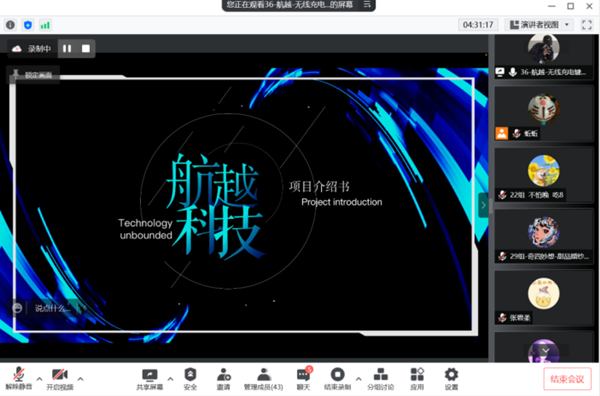The height and width of the screenshot is (396, 600).
Task: Click the chat input field in the shared screen
Action: (53, 308)
